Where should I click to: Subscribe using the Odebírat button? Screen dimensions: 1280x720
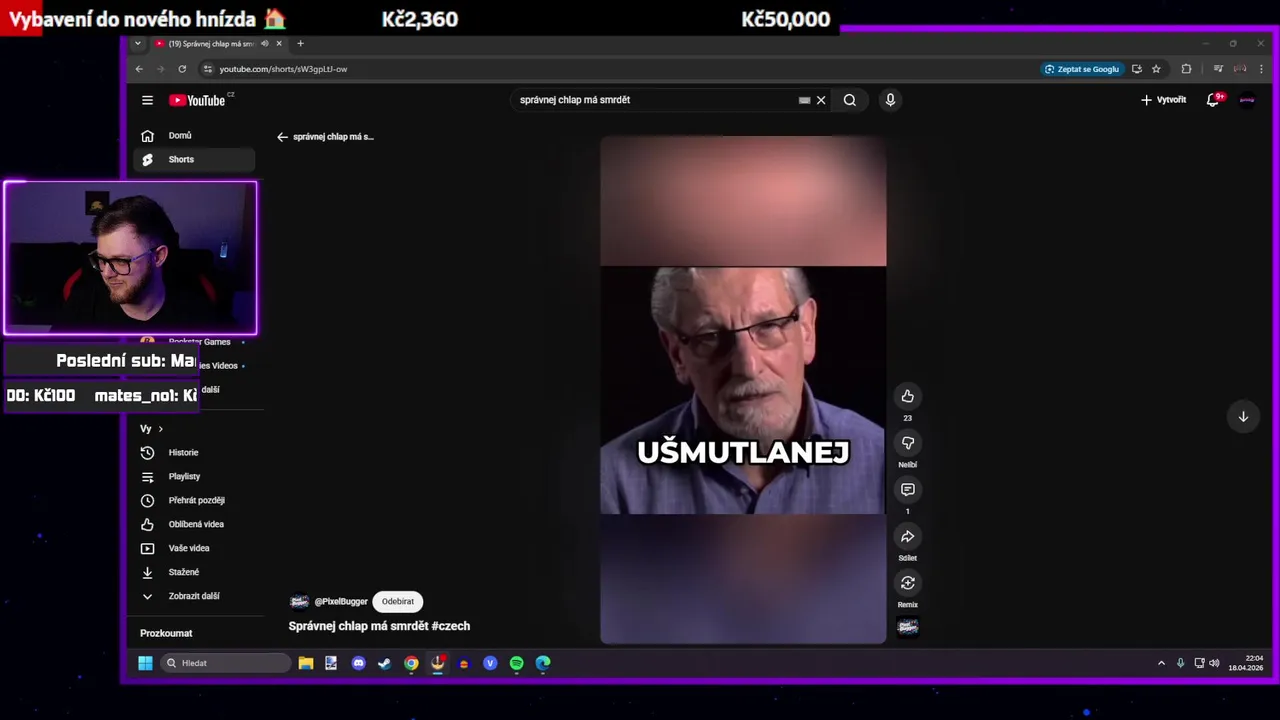click(x=397, y=602)
